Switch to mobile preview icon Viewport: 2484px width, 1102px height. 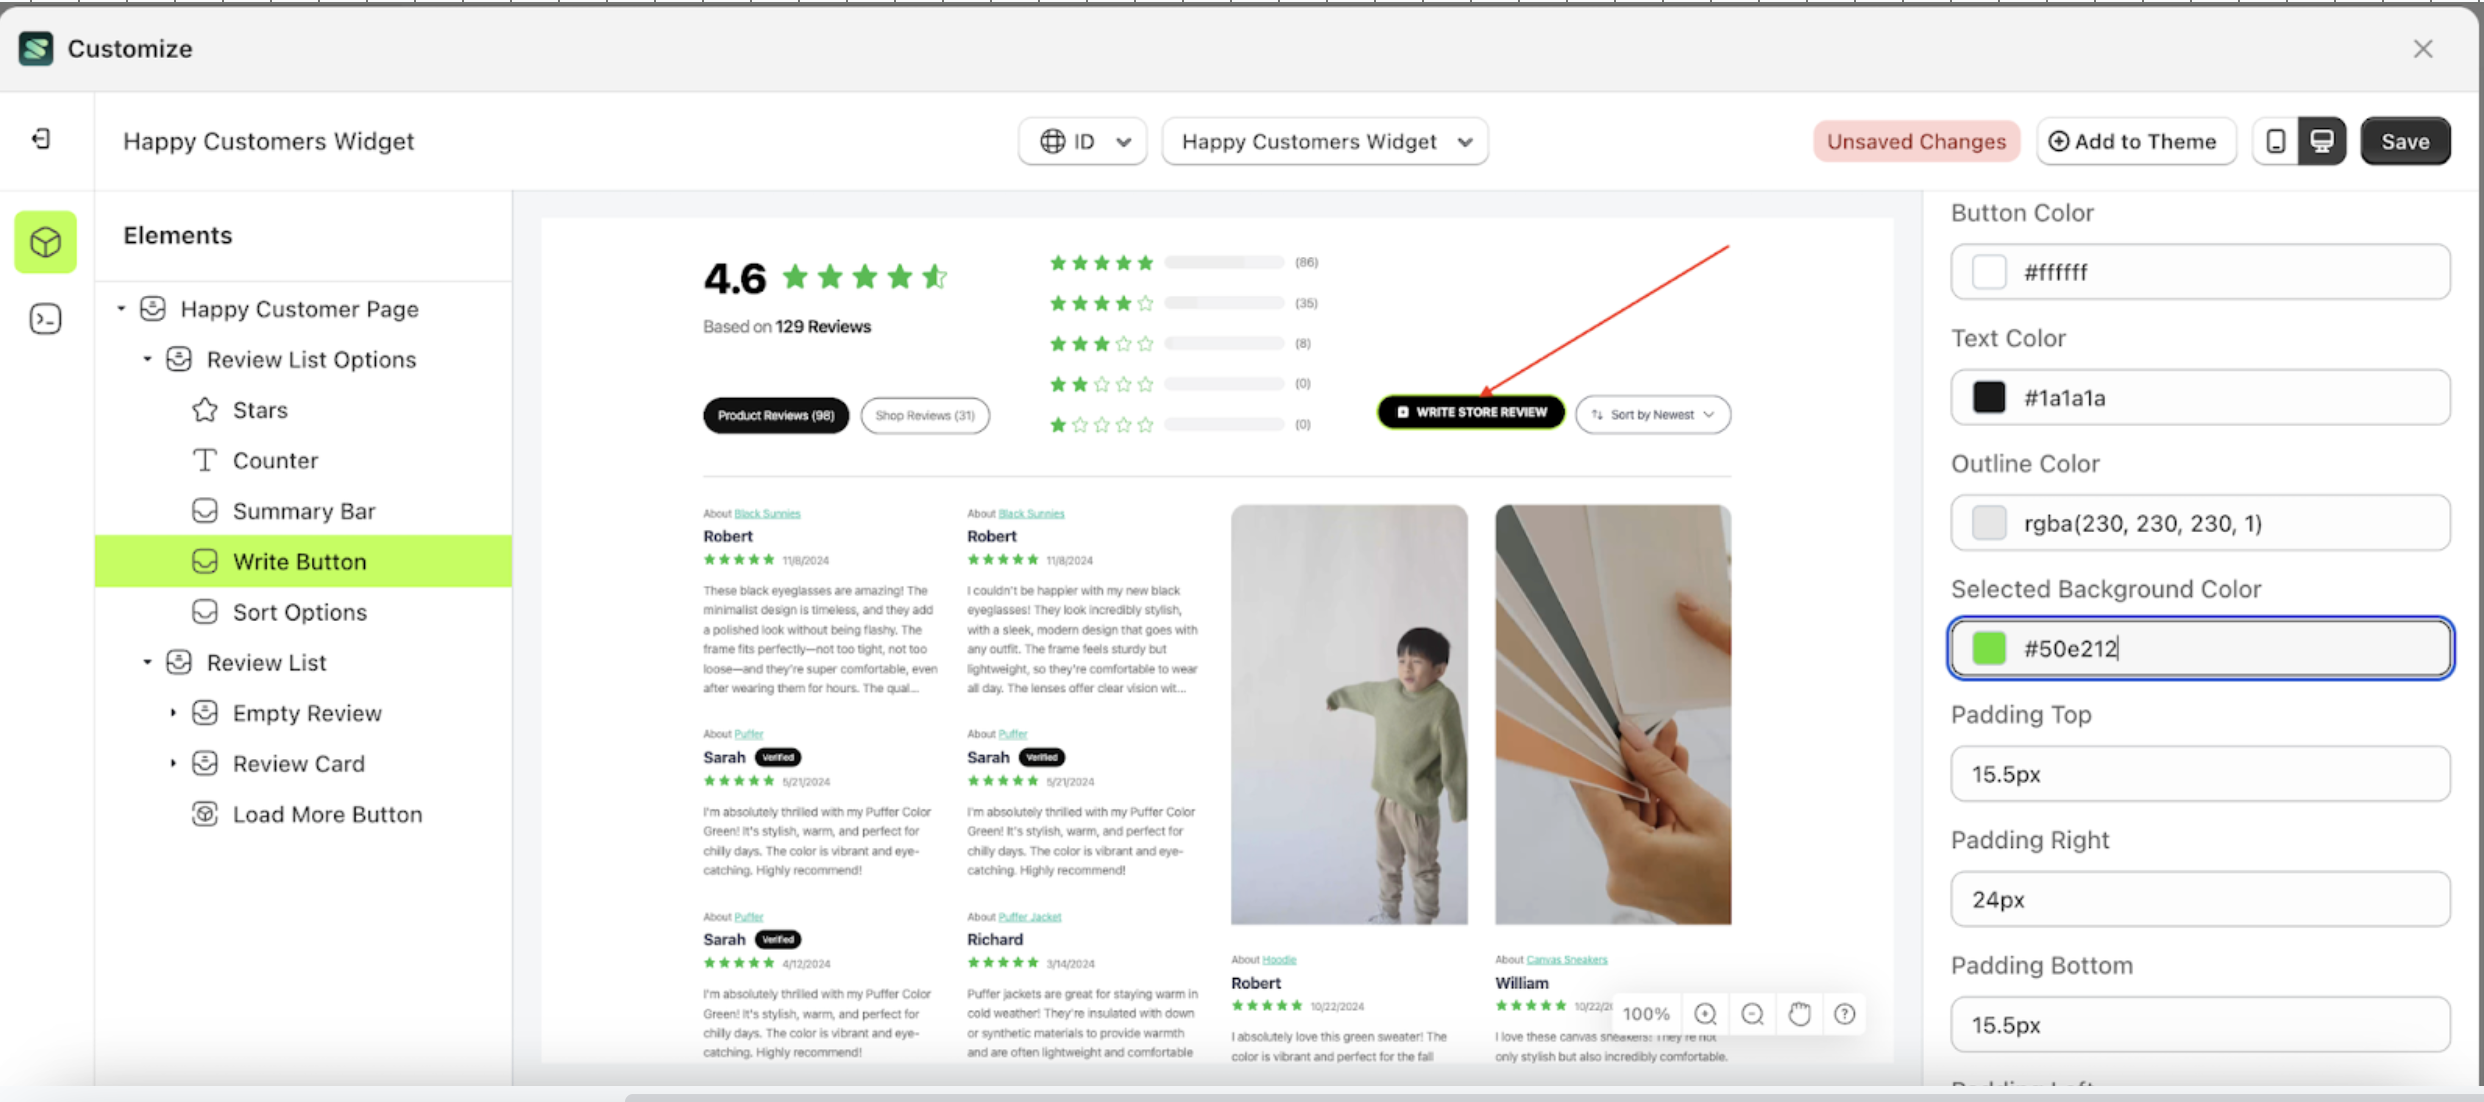[2275, 141]
